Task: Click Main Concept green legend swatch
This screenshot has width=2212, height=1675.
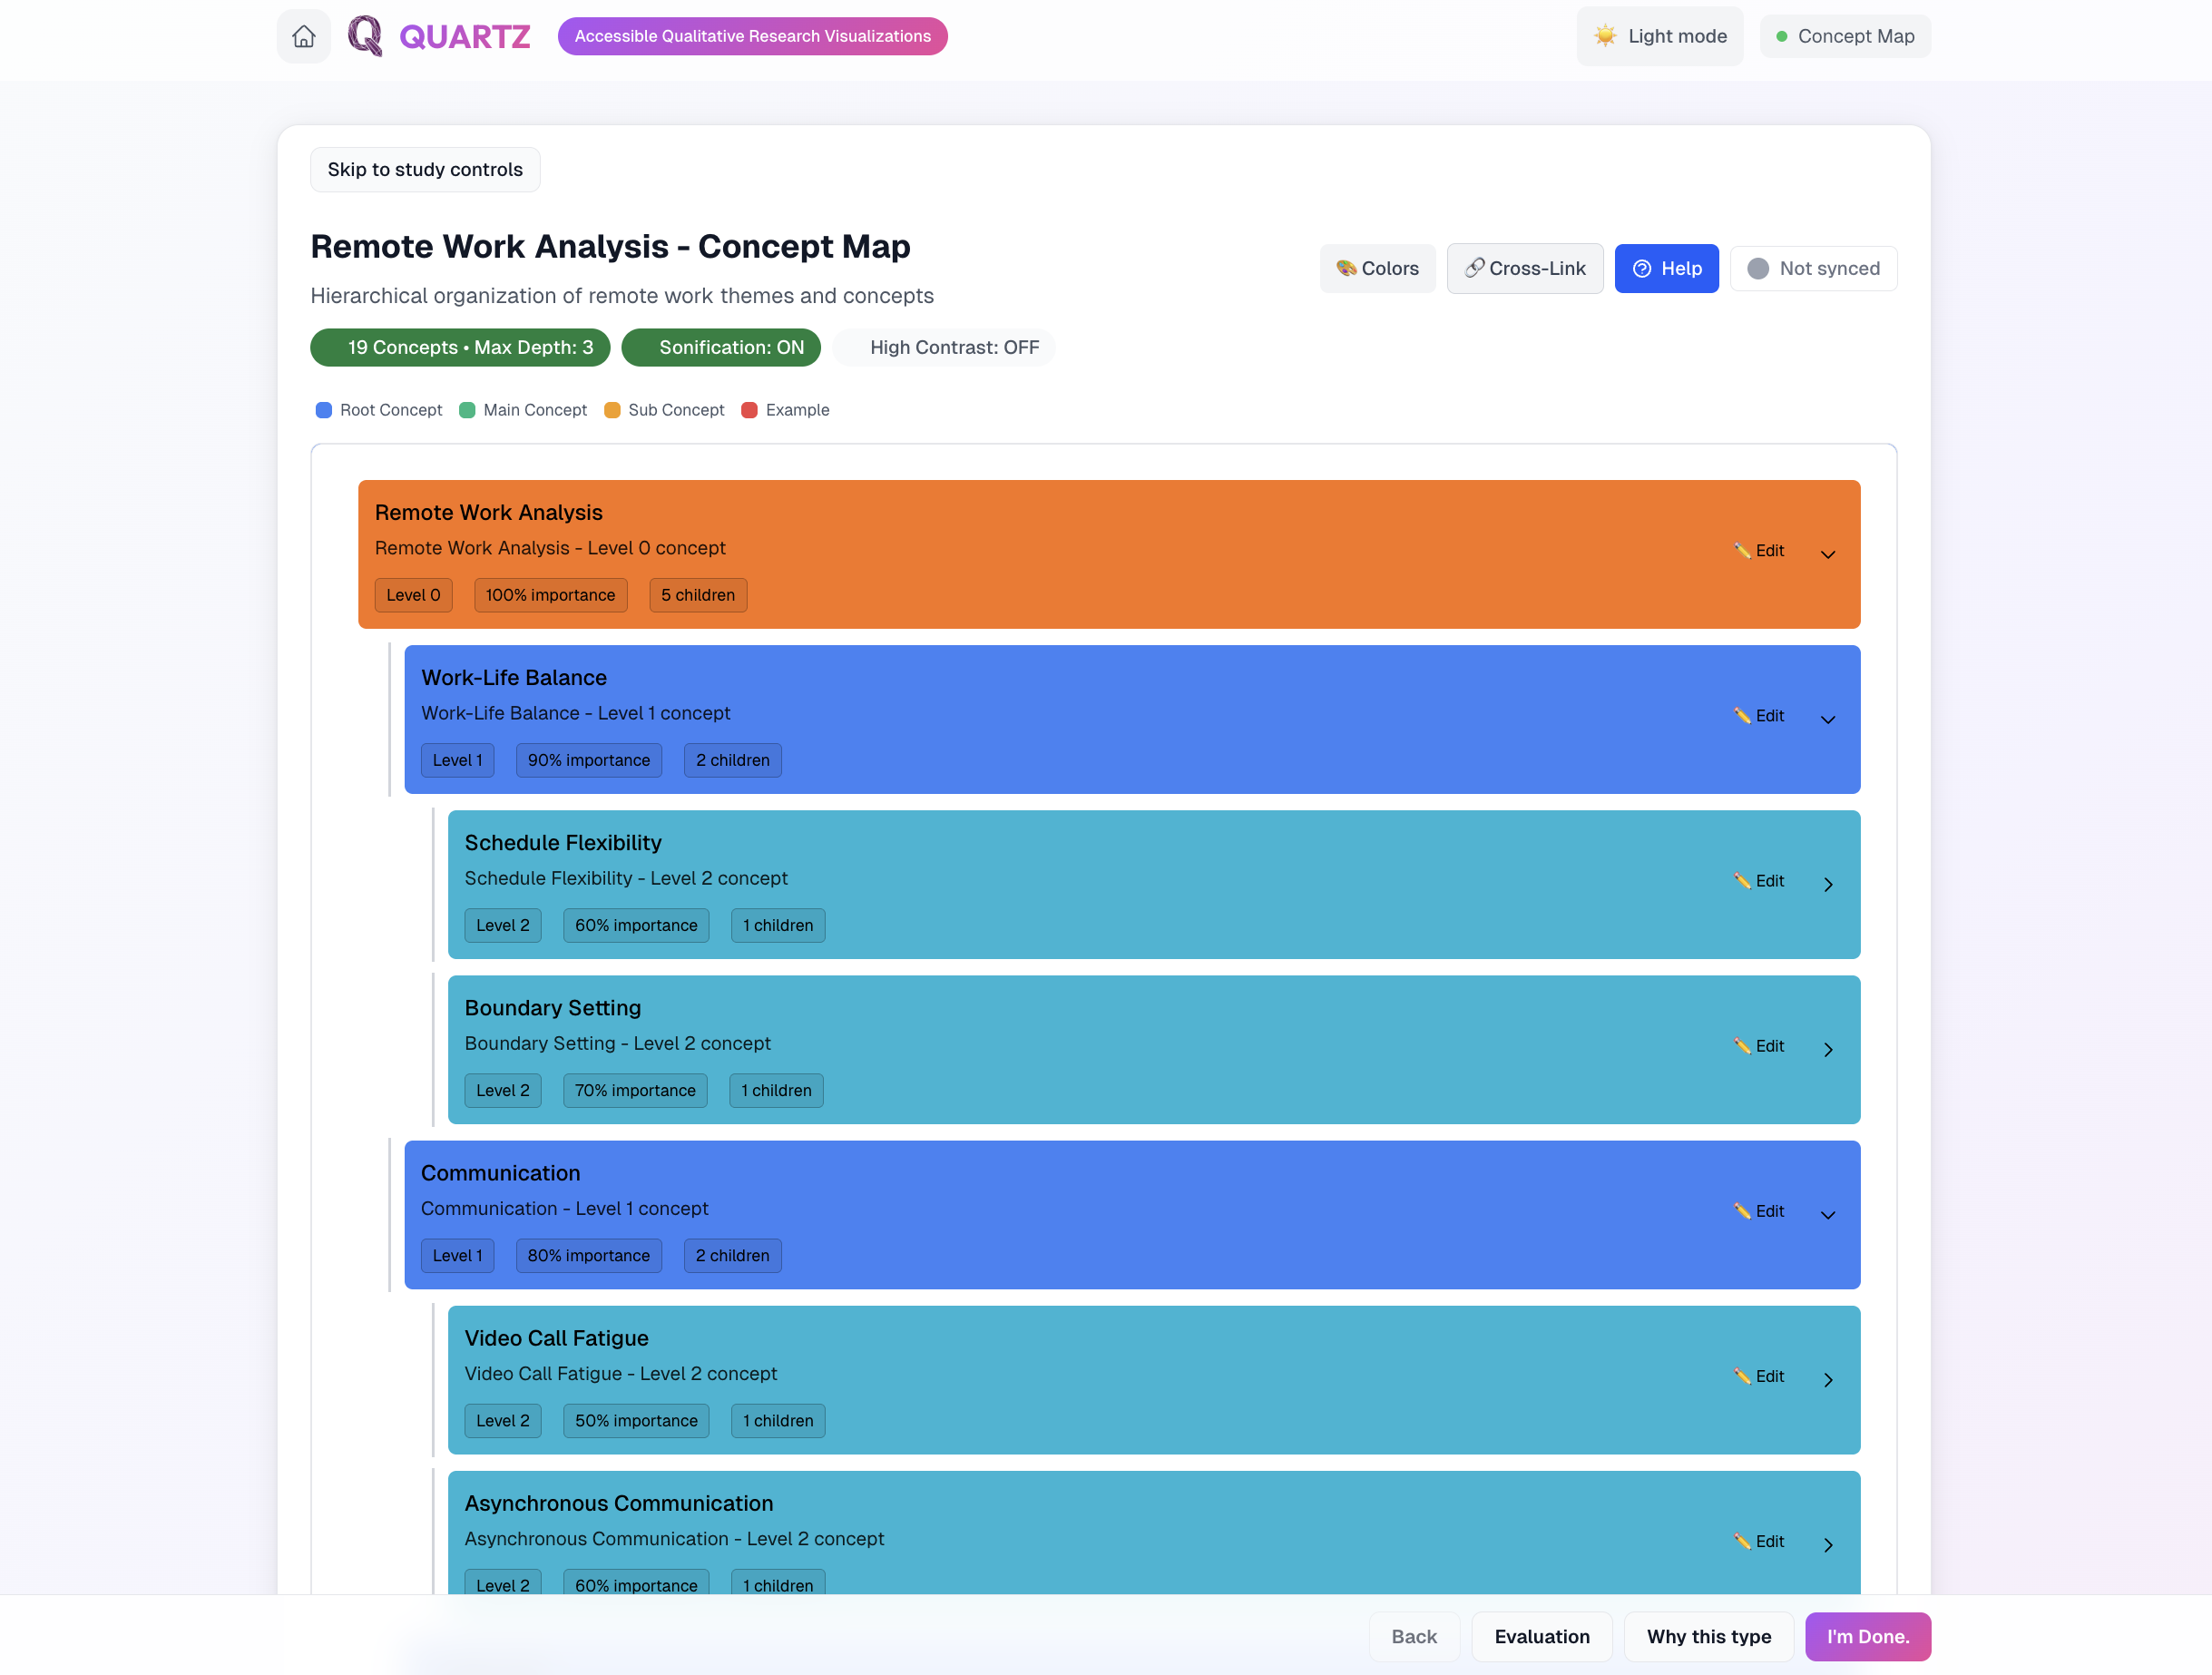Action: point(467,410)
